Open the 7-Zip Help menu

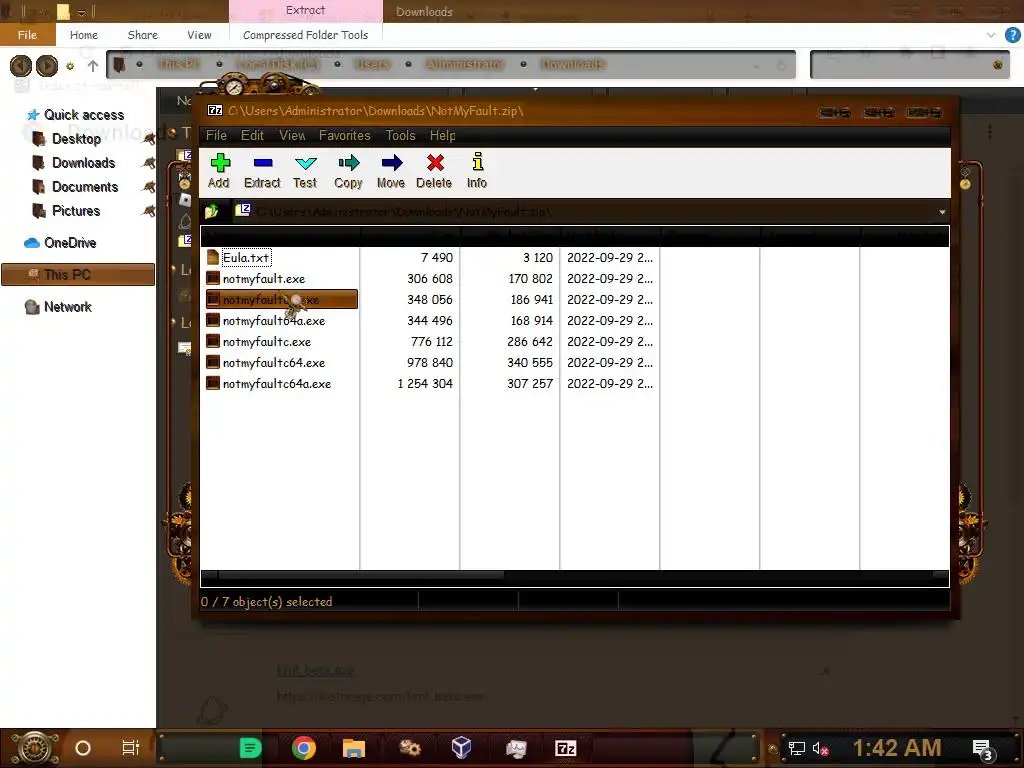coord(442,135)
